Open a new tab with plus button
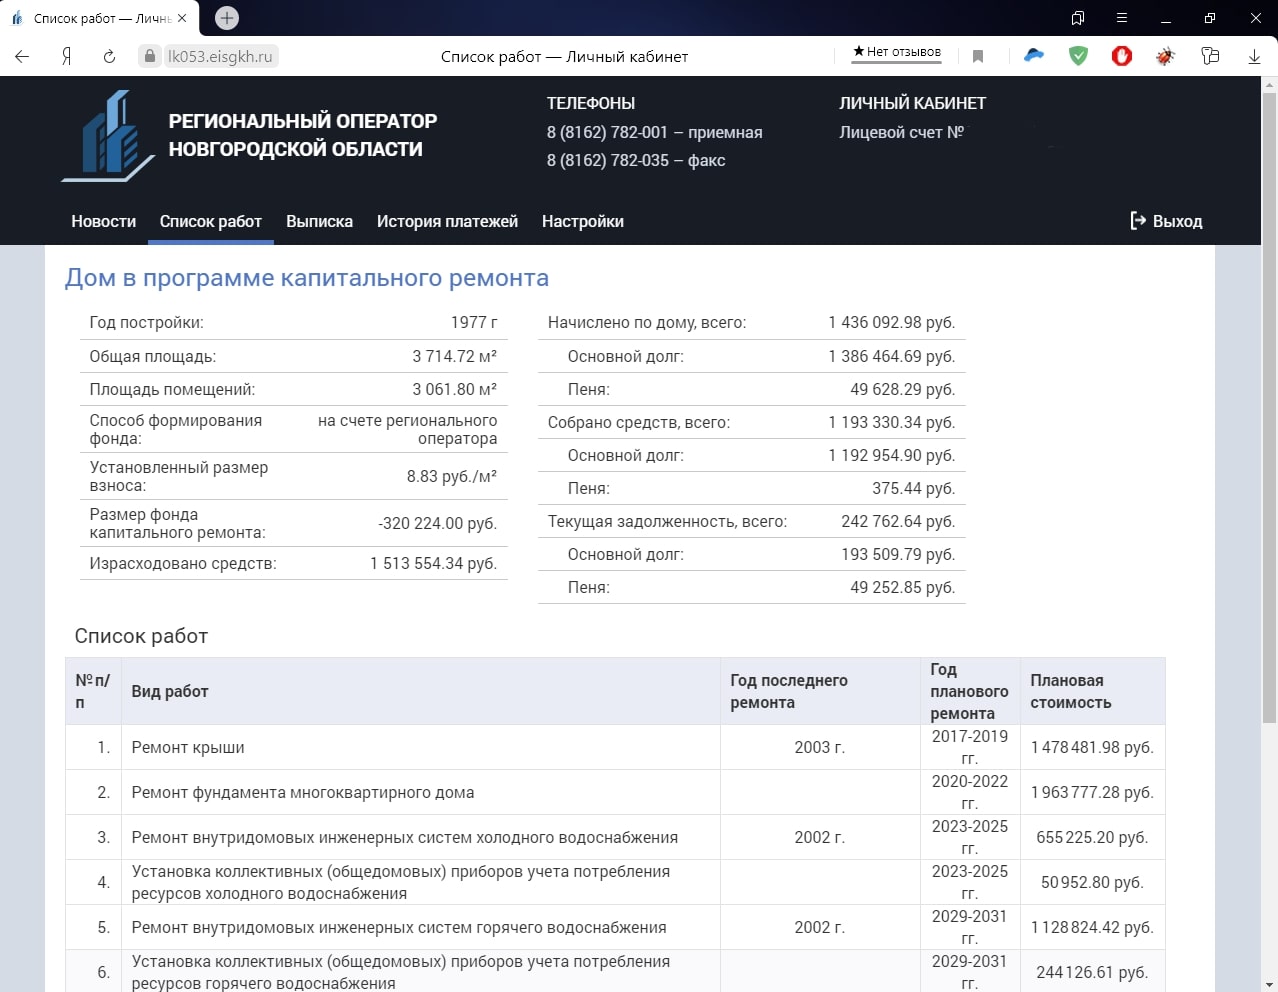Screen dimensions: 1278x992 [x=227, y=18]
